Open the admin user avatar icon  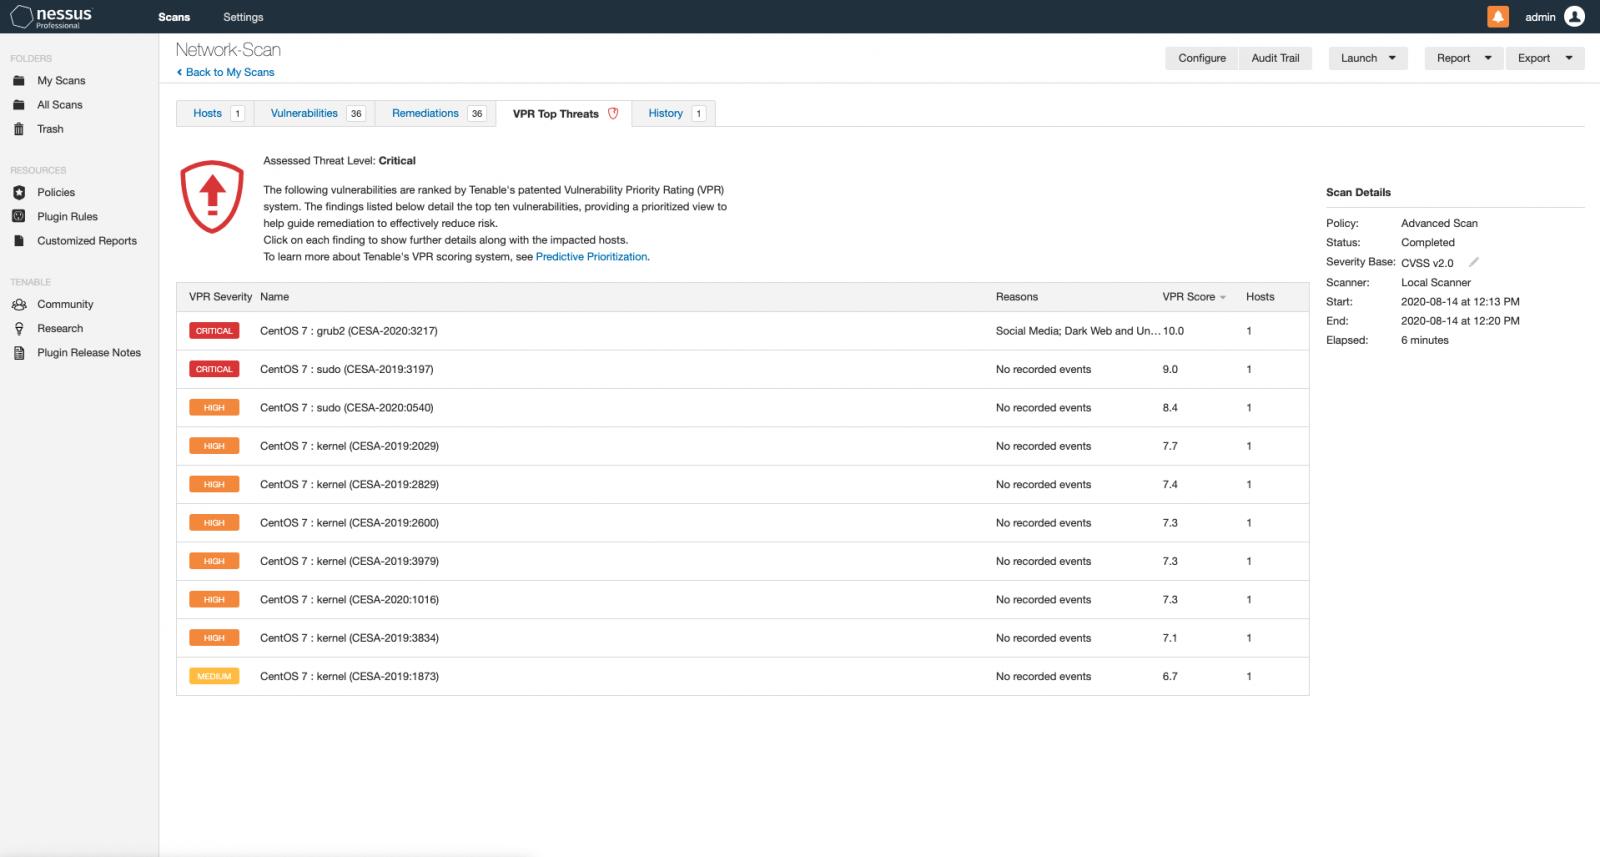click(x=1574, y=17)
